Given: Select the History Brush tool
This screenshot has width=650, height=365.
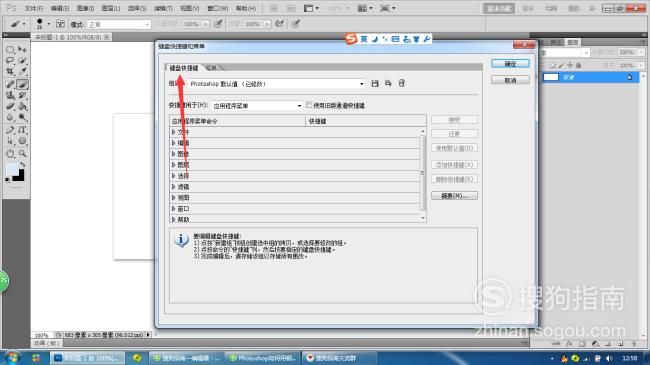Looking at the screenshot, I should (x=22, y=95).
